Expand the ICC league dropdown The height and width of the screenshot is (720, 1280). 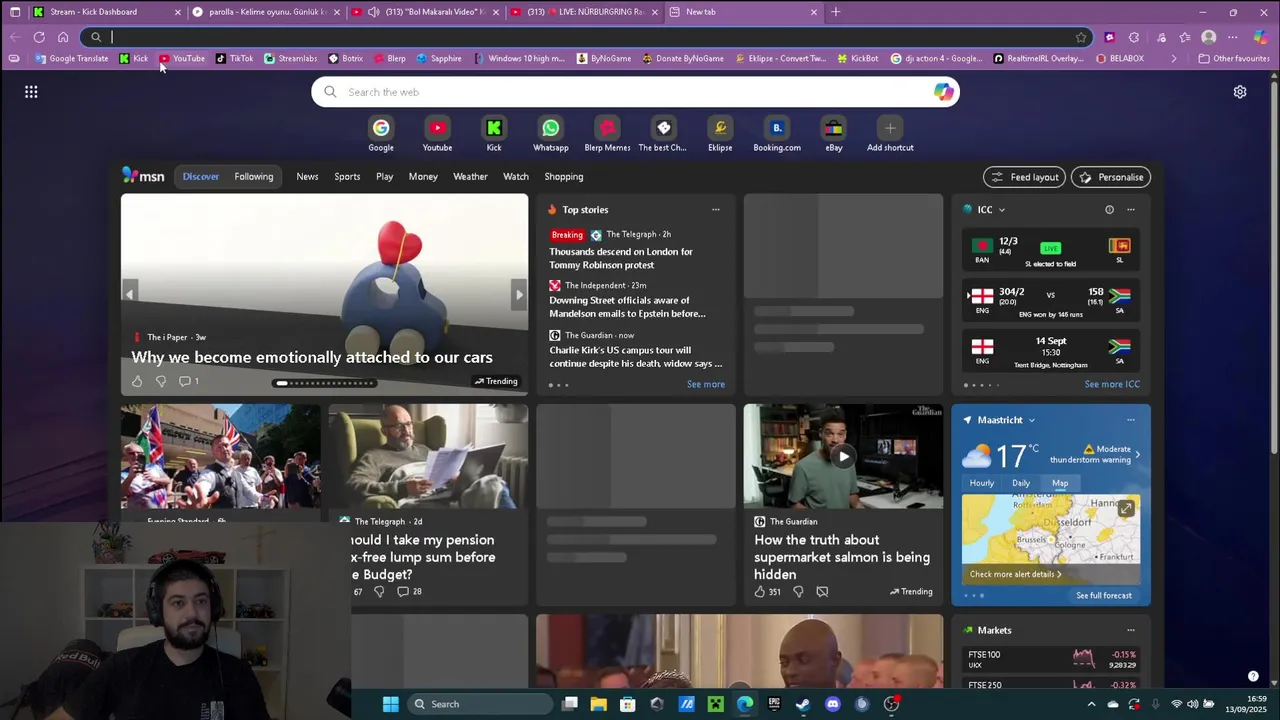[x=1001, y=210]
